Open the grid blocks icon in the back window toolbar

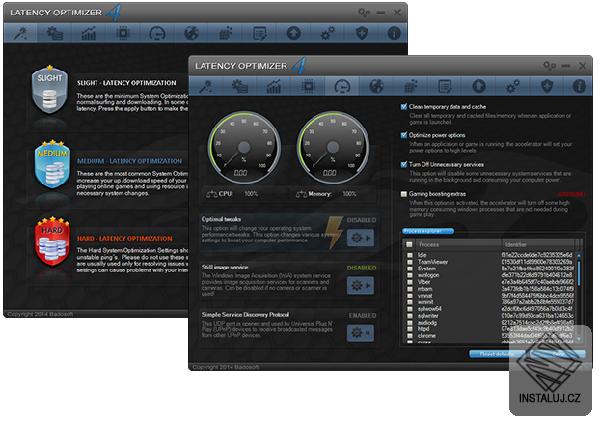pos(225,33)
